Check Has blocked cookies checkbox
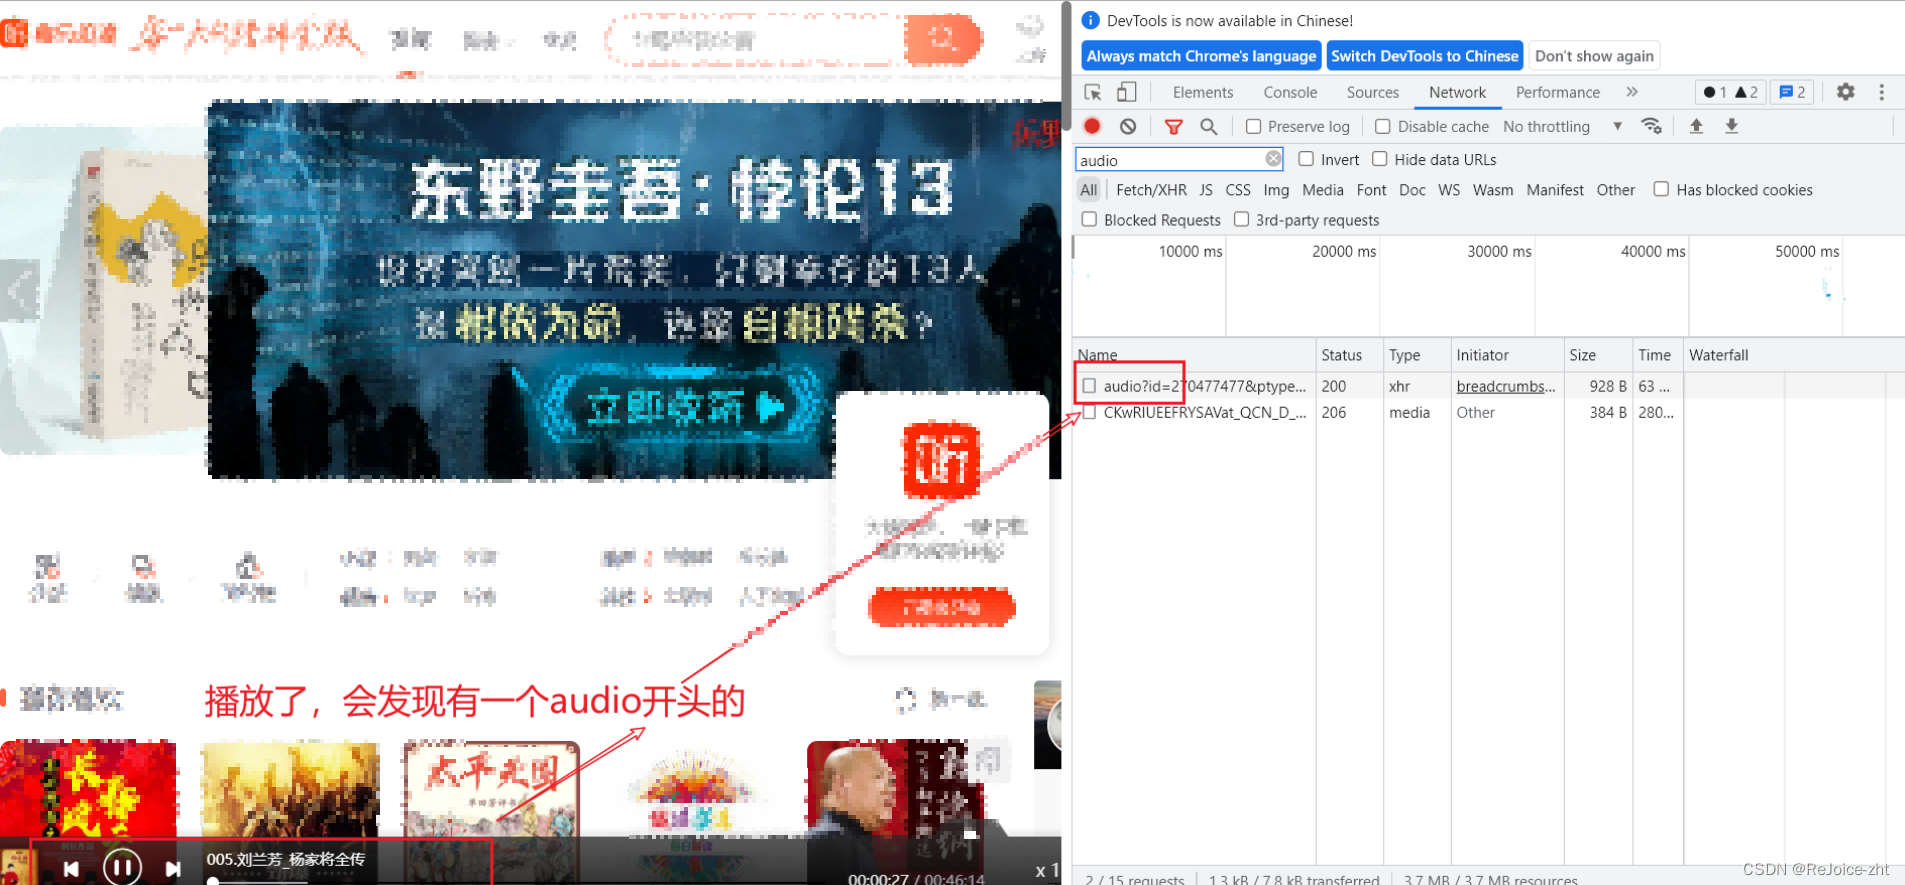The width and height of the screenshot is (1905, 885). (1661, 189)
